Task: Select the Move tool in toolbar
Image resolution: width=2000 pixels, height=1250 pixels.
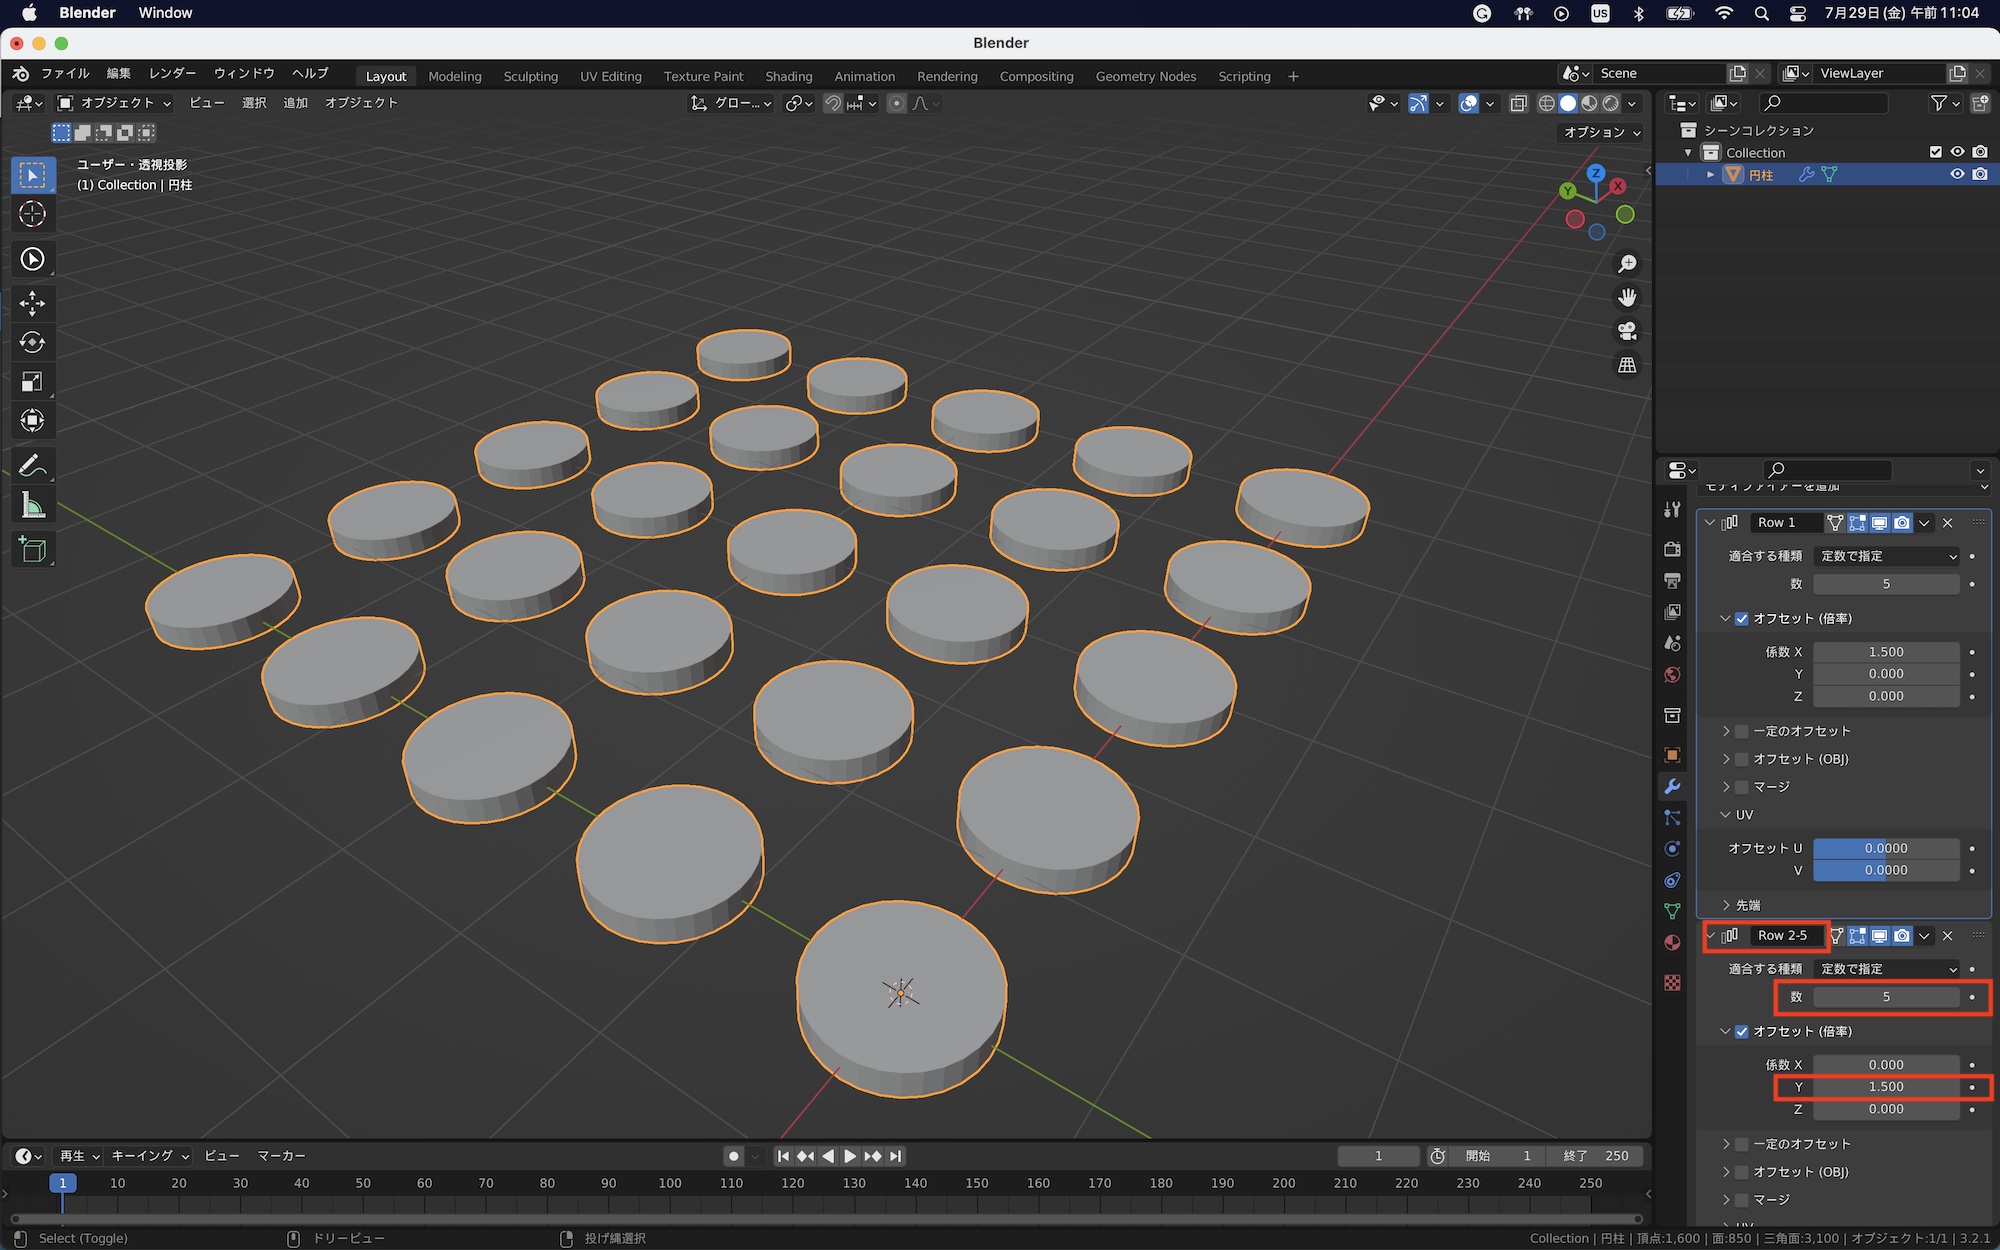Action: (32, 303)
